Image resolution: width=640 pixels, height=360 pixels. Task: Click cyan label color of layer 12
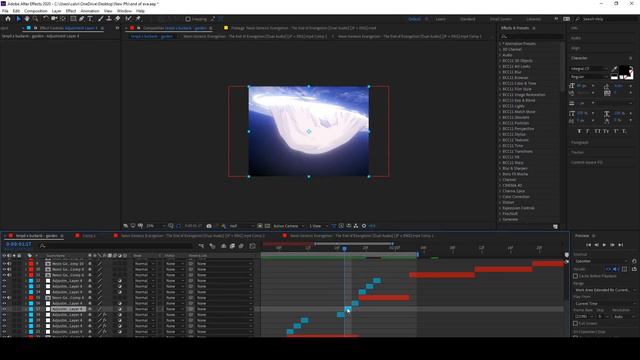[31, 281]
